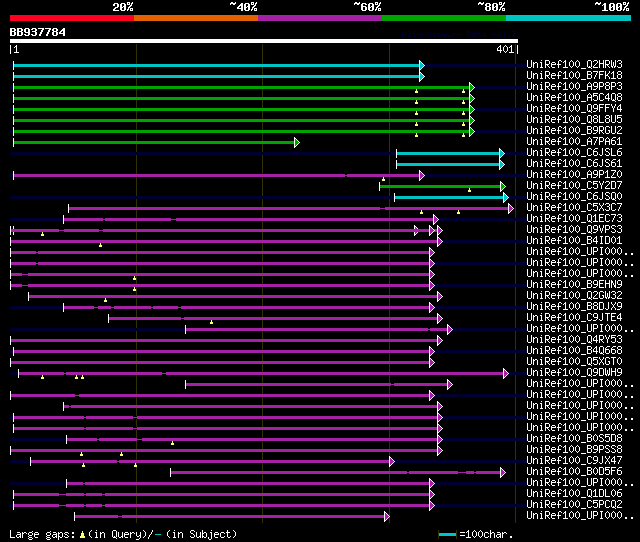Click the UniRef100_Q5XGT0 label

[574, 362]
